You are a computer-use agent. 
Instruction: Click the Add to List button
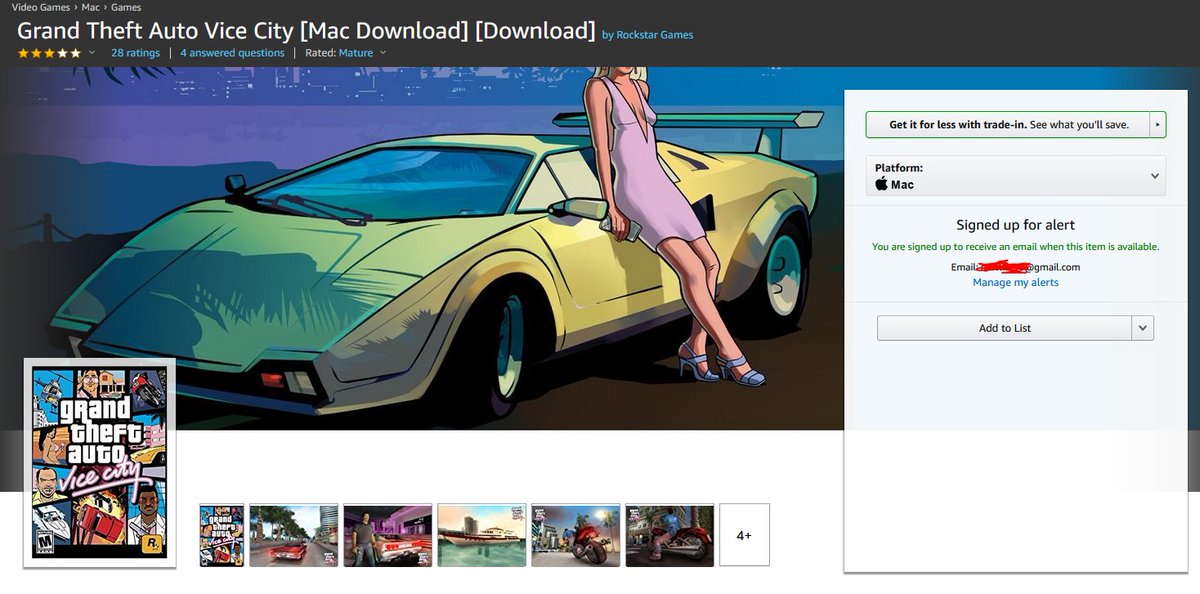point(1004,328)
